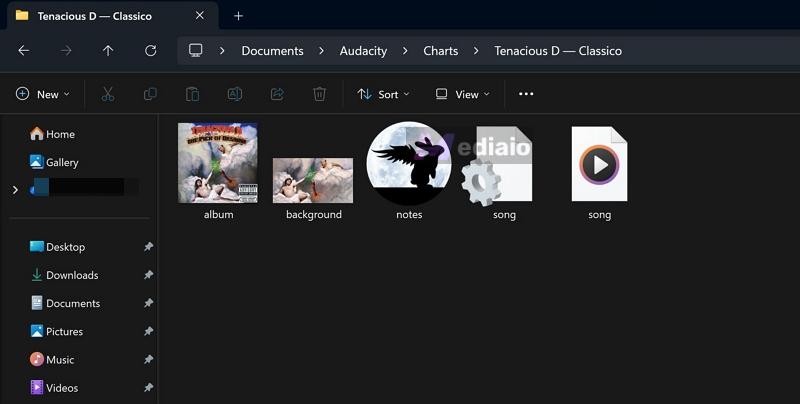Select the notes file with moon icon
The width and height of the screenshot is (800, 404).
(x=409, y=163)
